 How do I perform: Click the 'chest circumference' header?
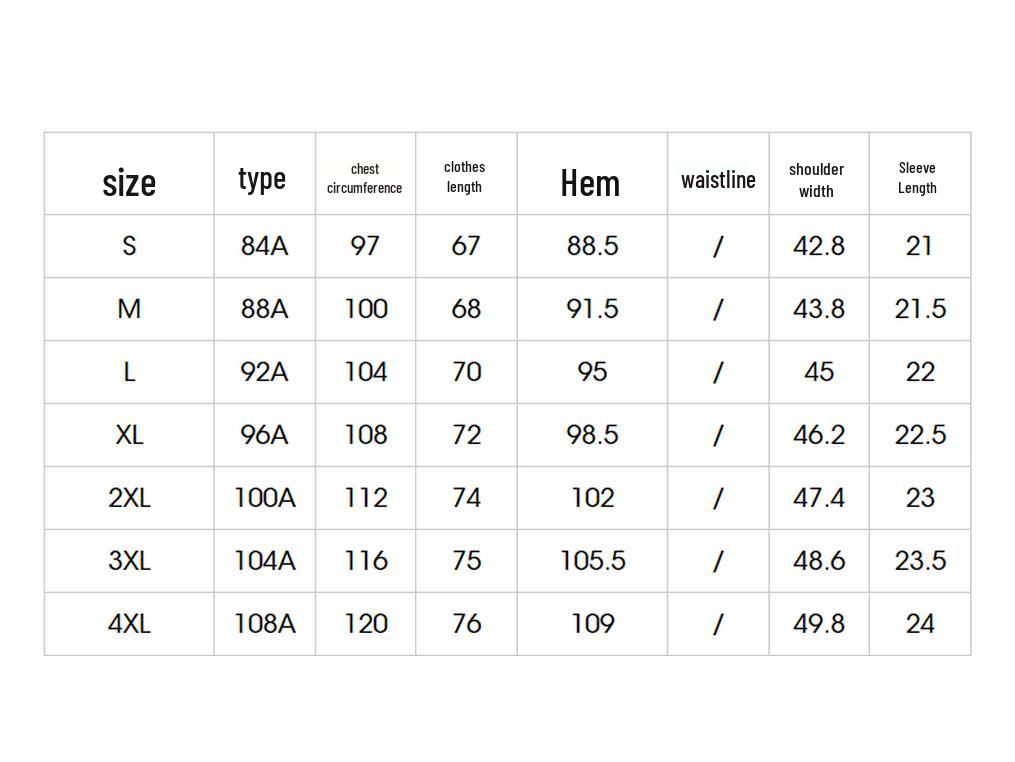(364, 179)
